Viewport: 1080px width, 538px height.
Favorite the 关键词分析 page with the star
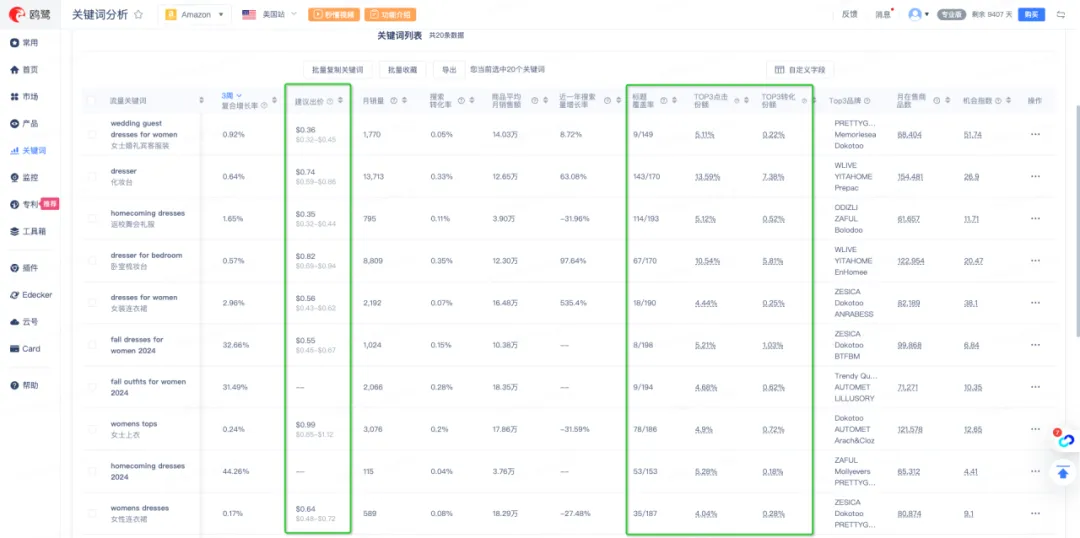(x=138, y=14)
